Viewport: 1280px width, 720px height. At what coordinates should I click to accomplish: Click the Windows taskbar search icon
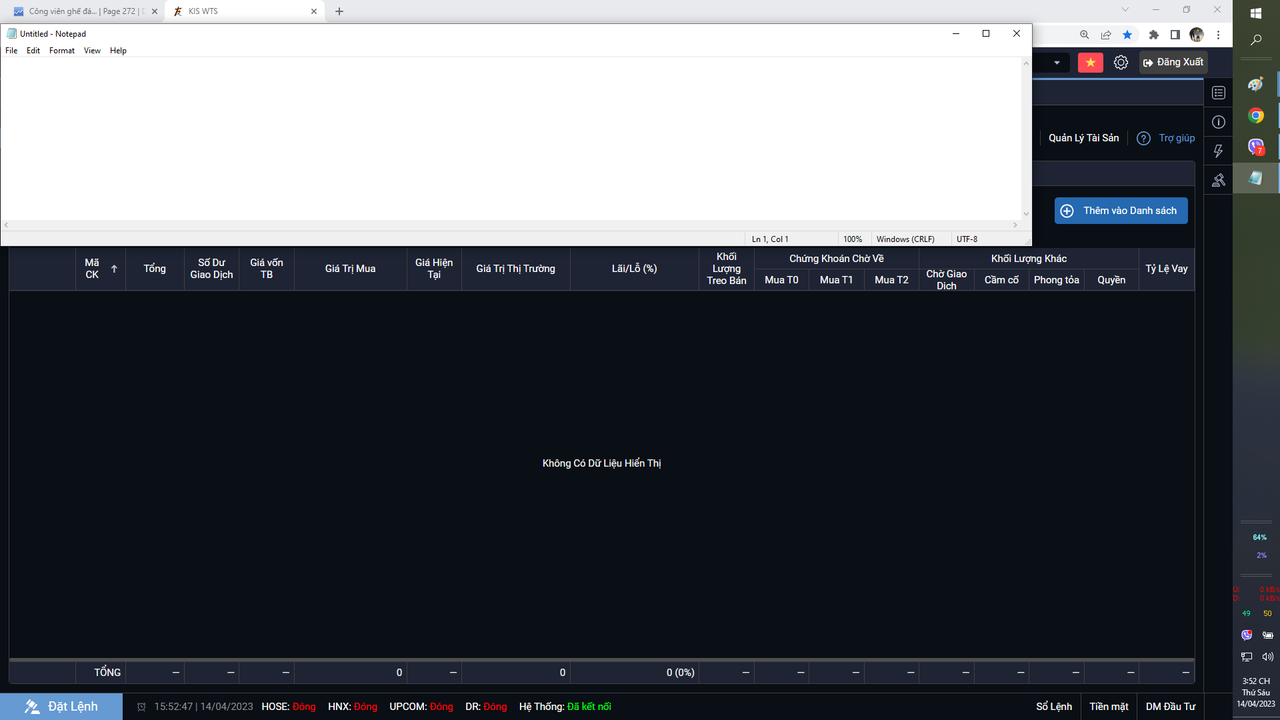coord(1256,41)
